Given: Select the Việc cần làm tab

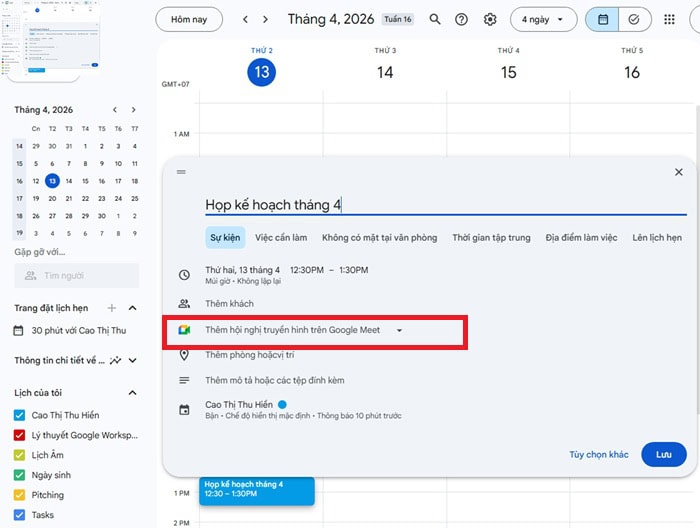Looking at the screenshot, I should 281,238.
